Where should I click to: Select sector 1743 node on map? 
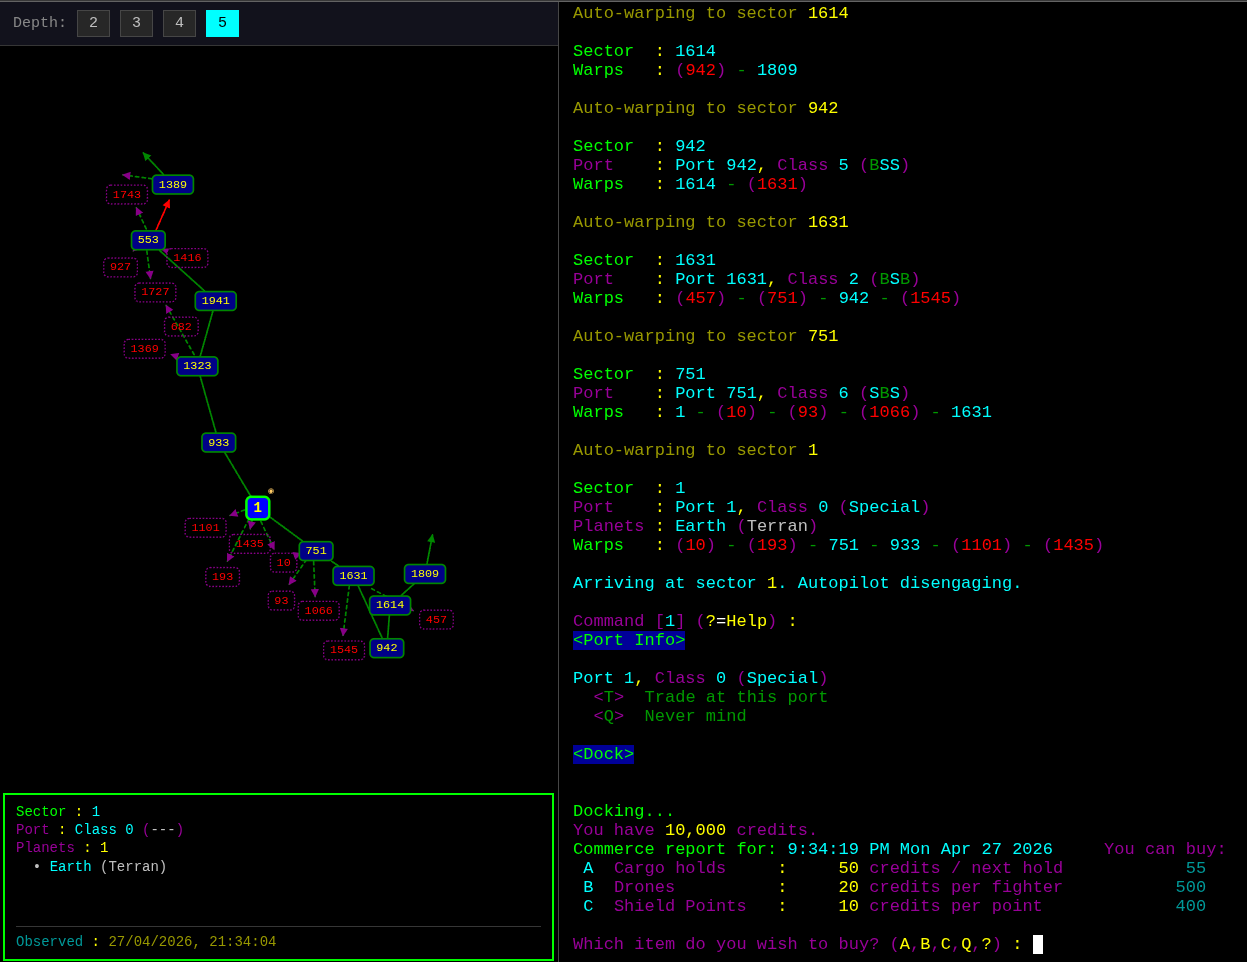click(x=127, y=195)
